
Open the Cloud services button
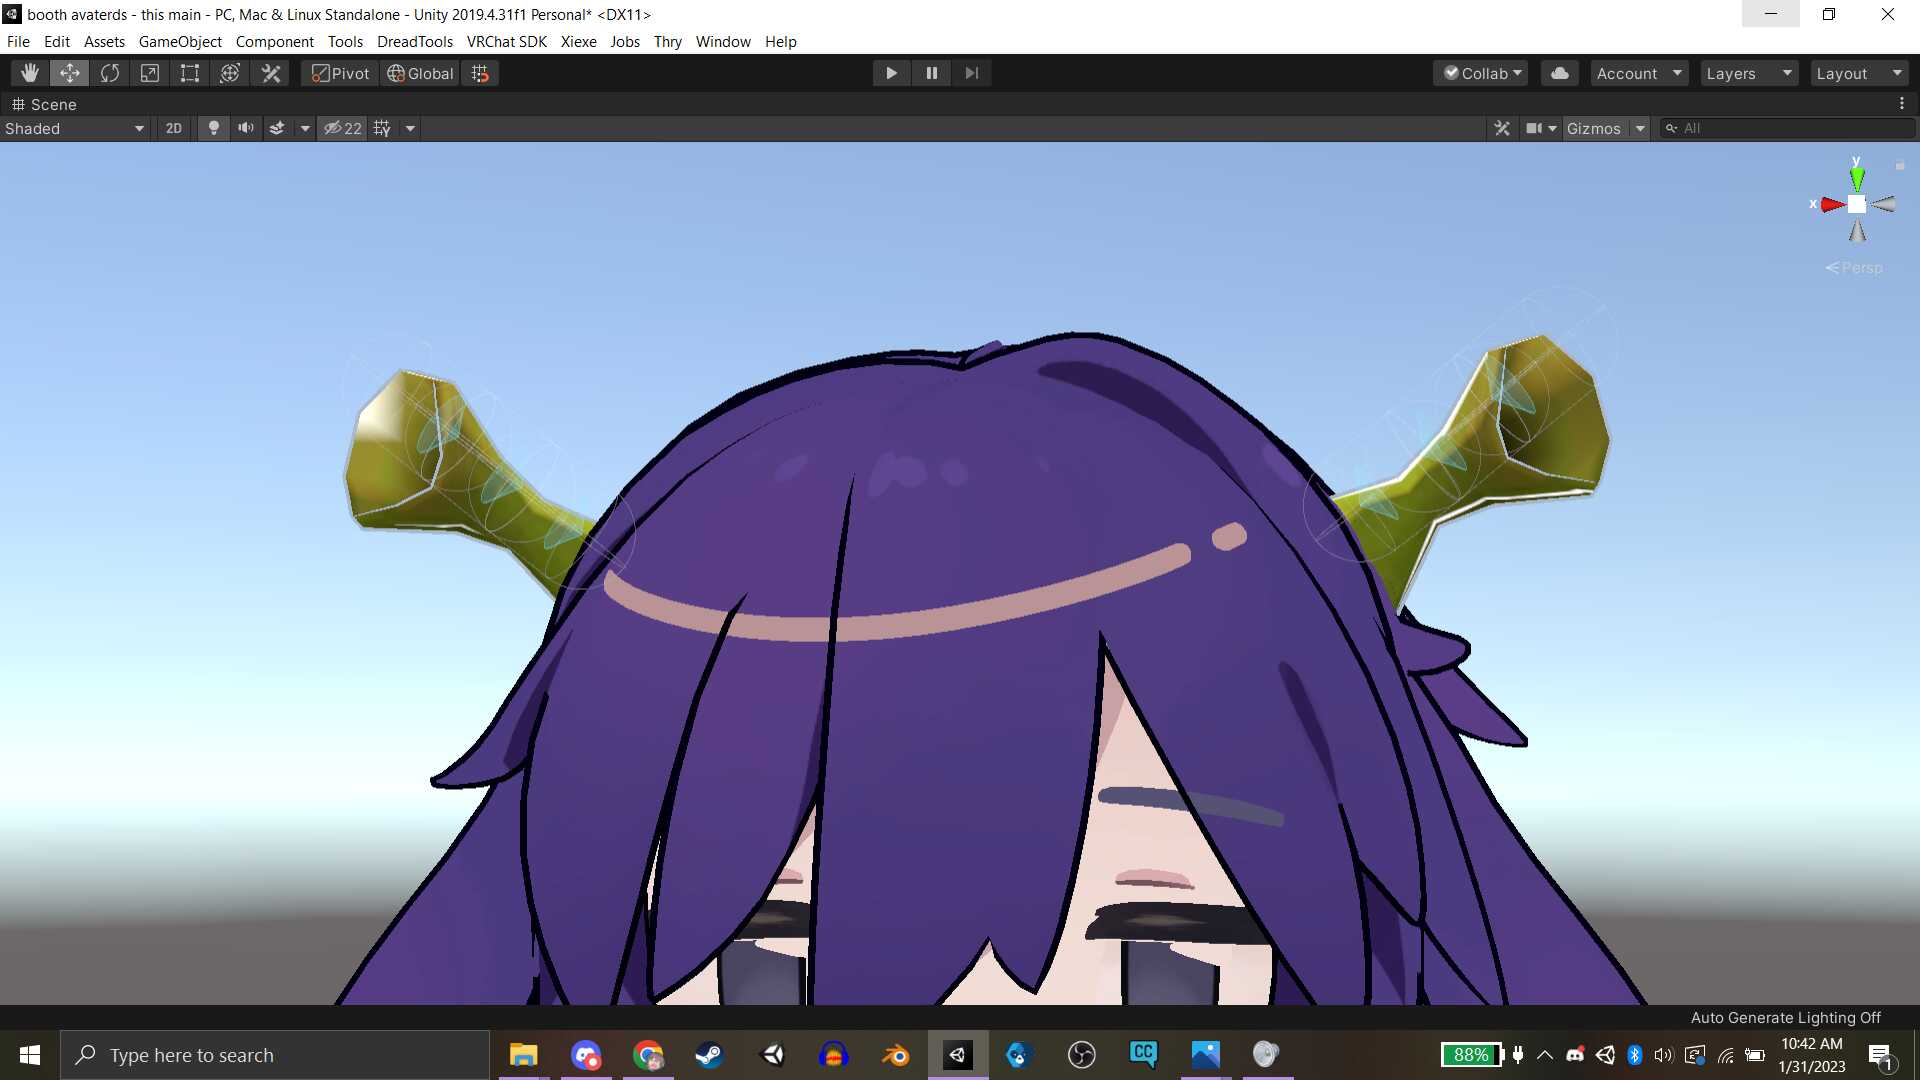pos(1559,73)
